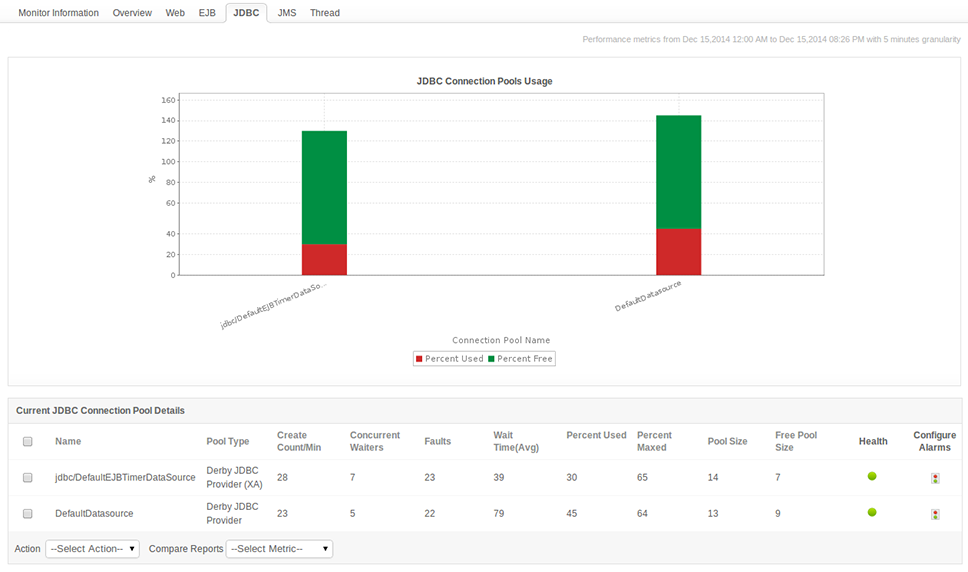Click the DefaultDatasource name link in table
Screen dimensions: 968x572
click(x=94, y=514)
